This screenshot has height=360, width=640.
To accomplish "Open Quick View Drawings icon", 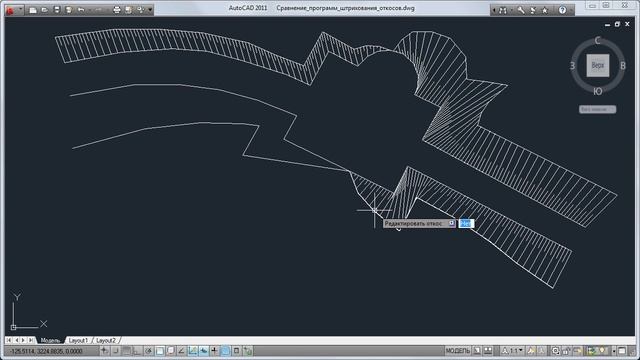I will [x=488, y=351].
